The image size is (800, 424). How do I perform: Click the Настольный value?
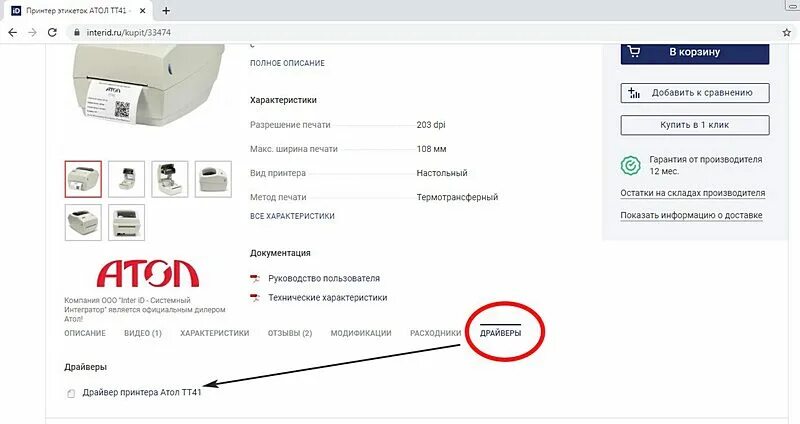coord(442,173)
